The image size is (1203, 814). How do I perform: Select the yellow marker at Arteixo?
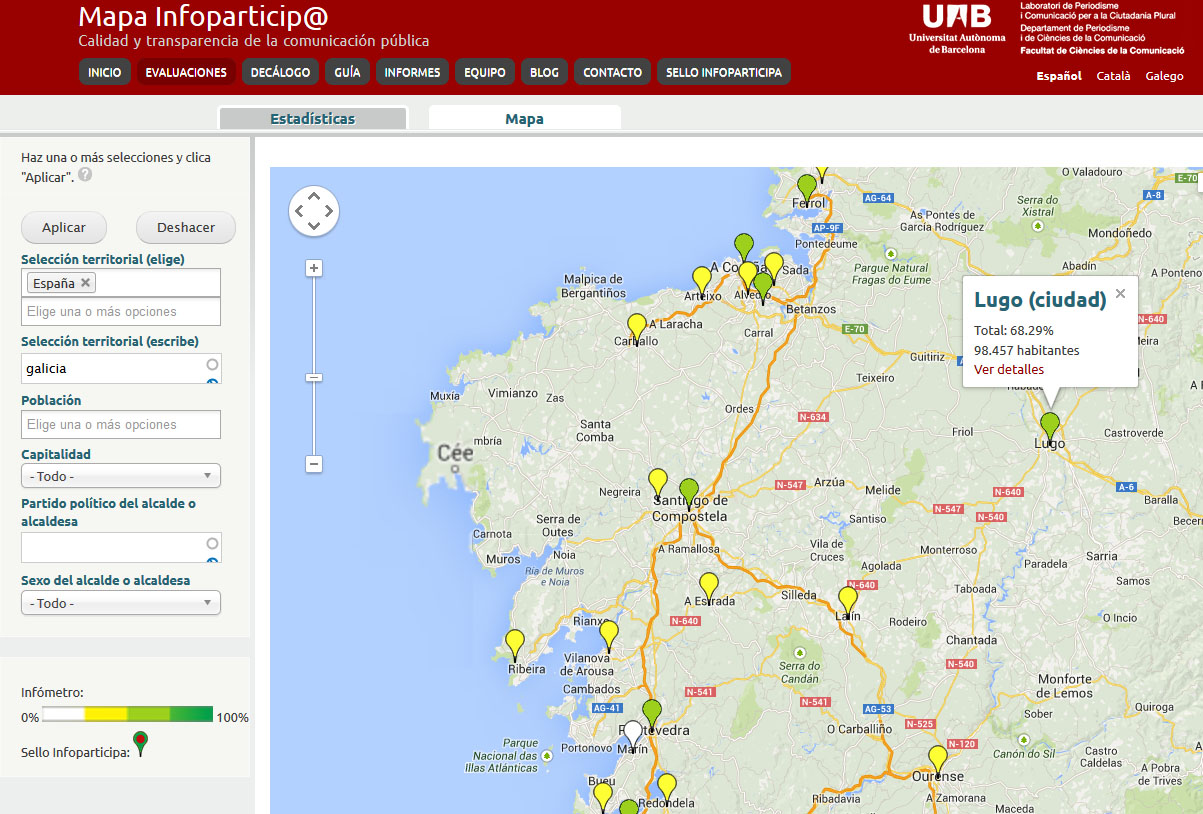(702, 280)
